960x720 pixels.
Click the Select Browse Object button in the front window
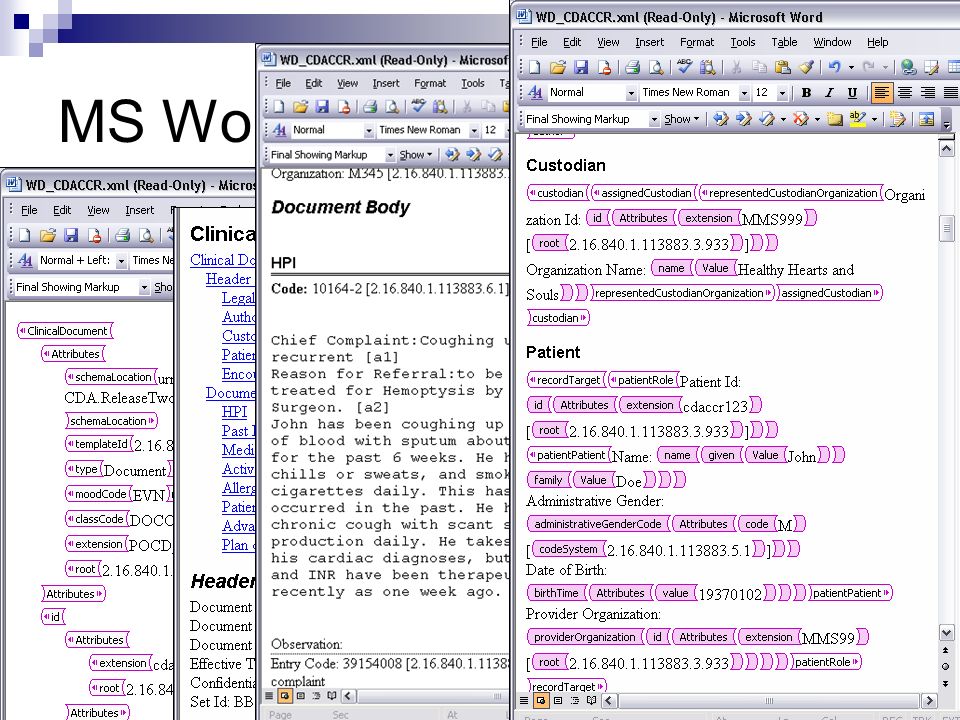946,666
